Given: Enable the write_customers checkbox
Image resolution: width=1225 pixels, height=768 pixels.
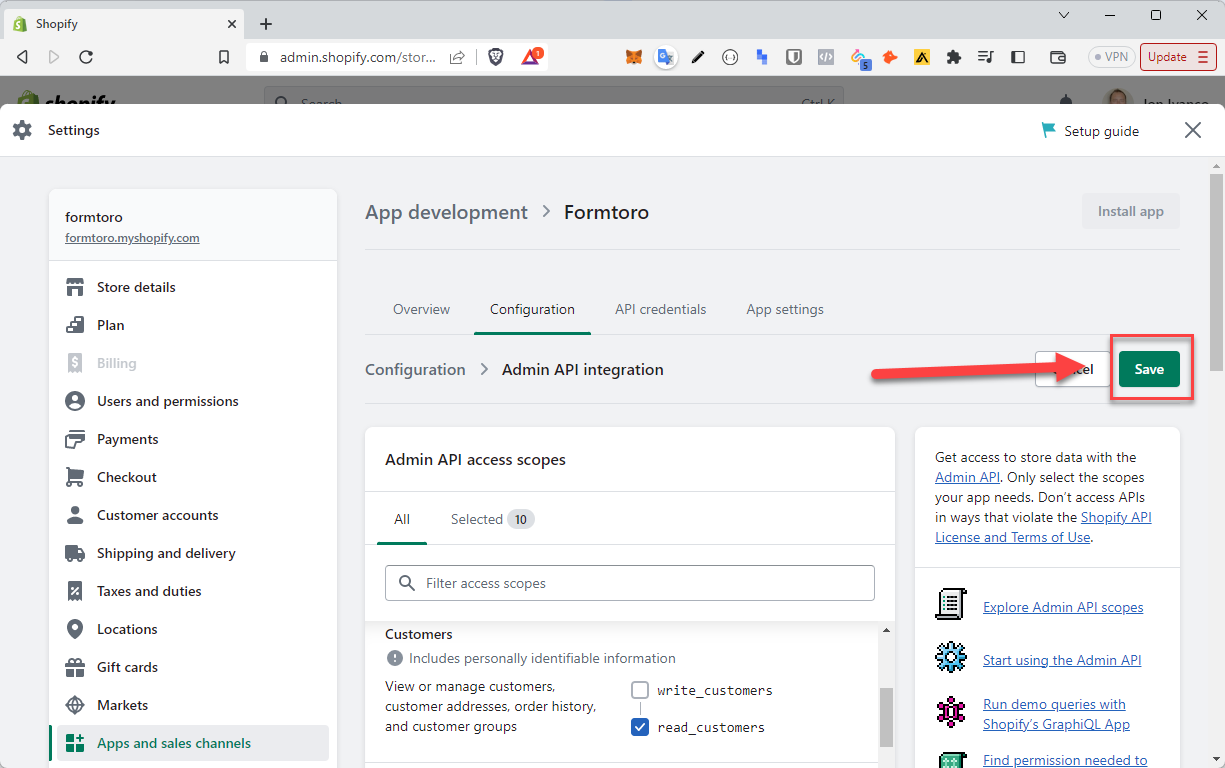Looking at the screenshot, I should click(x=640, y=690).
